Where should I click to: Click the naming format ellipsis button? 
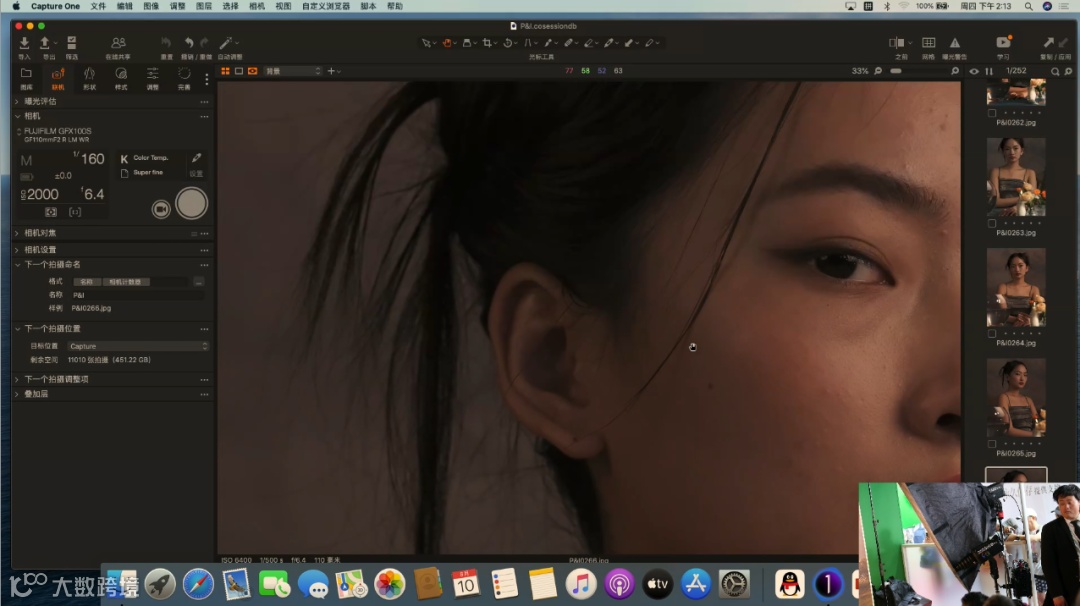pyautogui.click(x=198, y=282)
